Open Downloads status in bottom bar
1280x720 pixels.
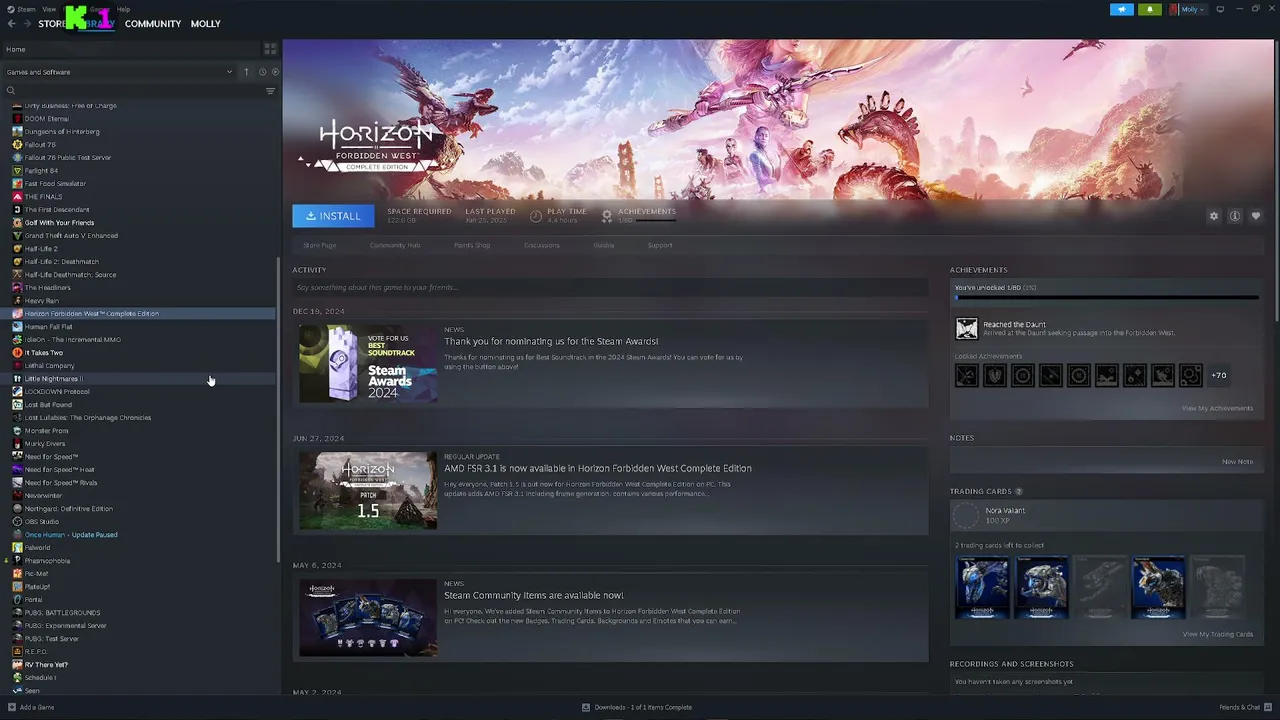(x=637, y=708)
